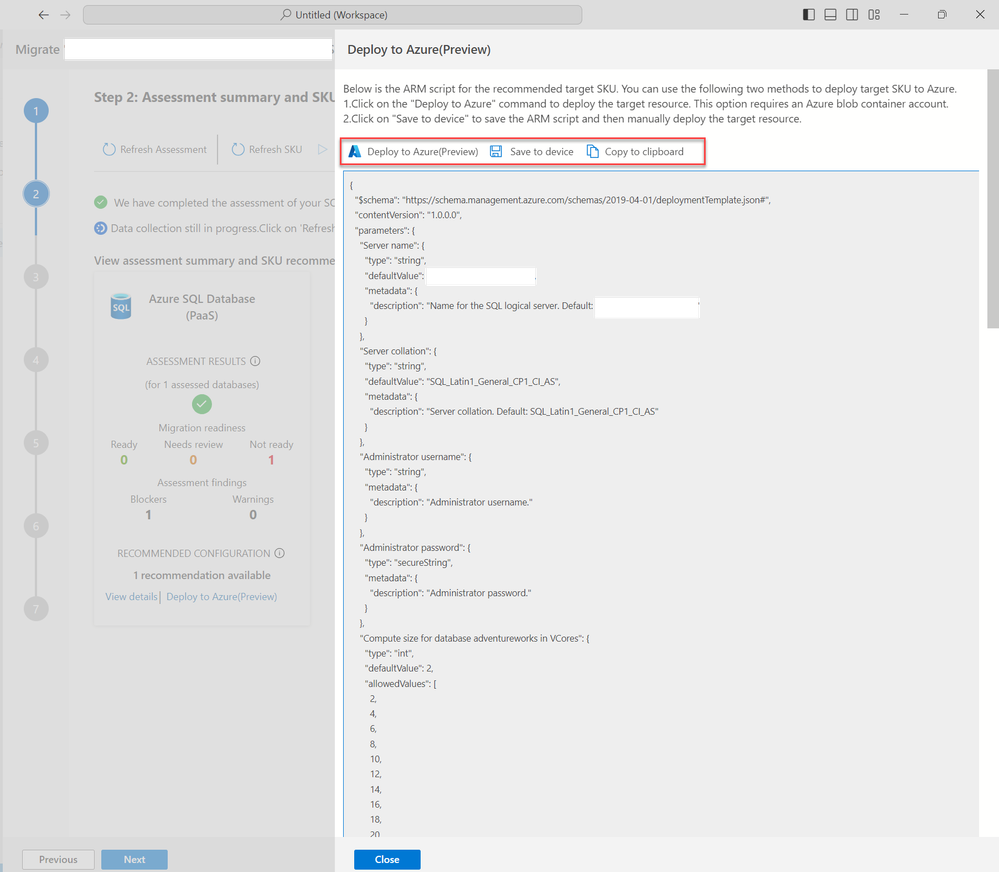Click the Refresh SKU button
Screen dimensions: 999x872
point(267,149)
